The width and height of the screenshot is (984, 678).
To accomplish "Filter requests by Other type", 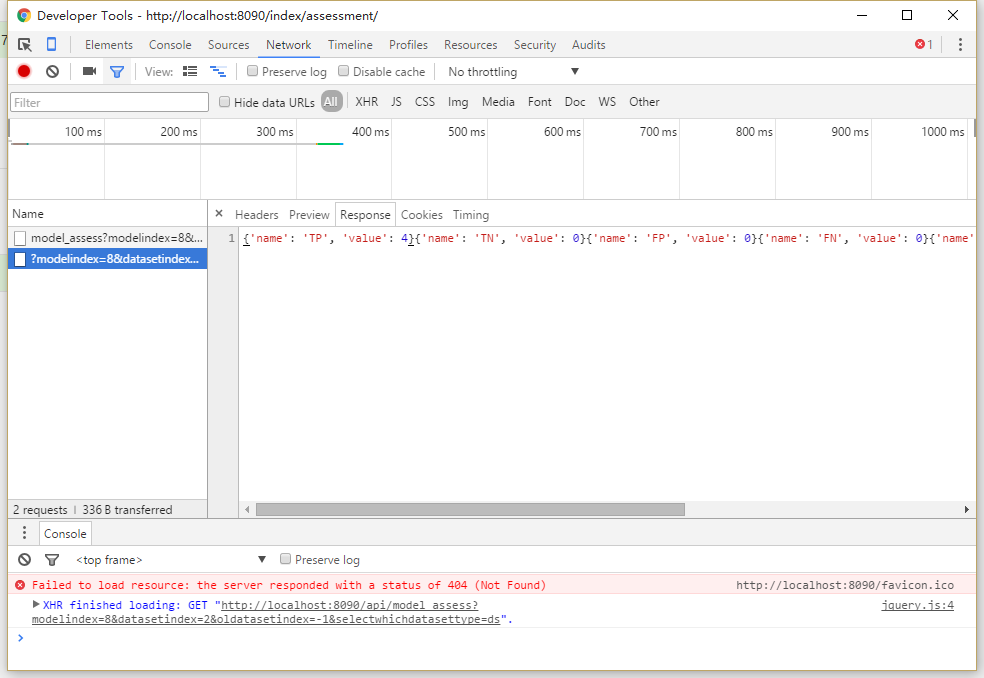I will point(644,102).
